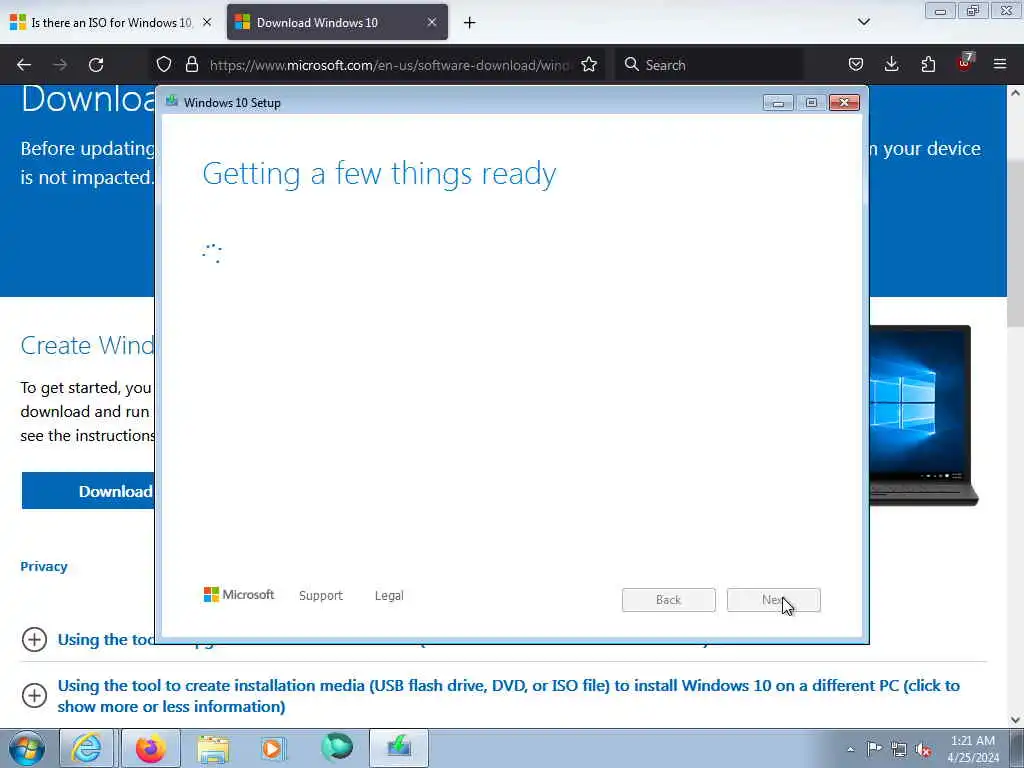1024x768 pixels.
Task: Bookmark this page with the star icon
Action: [x=589, y=64]
